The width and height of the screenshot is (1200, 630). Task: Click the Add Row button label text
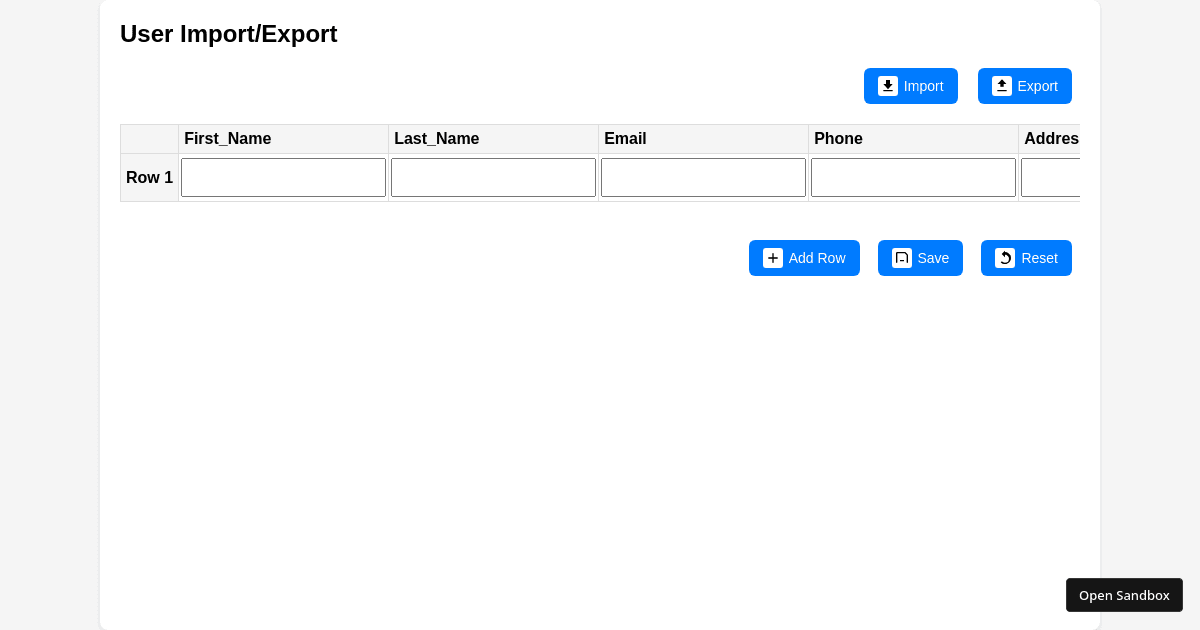click(817, 258)
